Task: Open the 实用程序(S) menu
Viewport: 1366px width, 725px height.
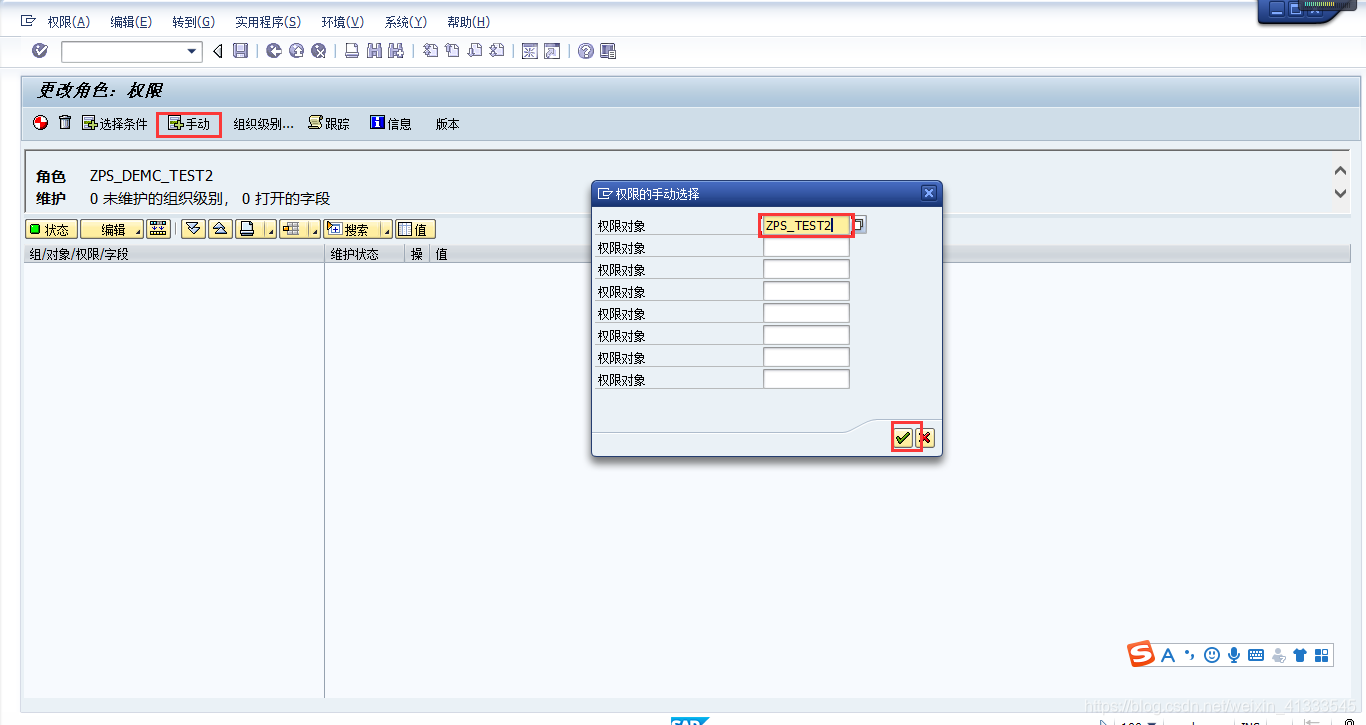Action: click(x=268, y=22)
